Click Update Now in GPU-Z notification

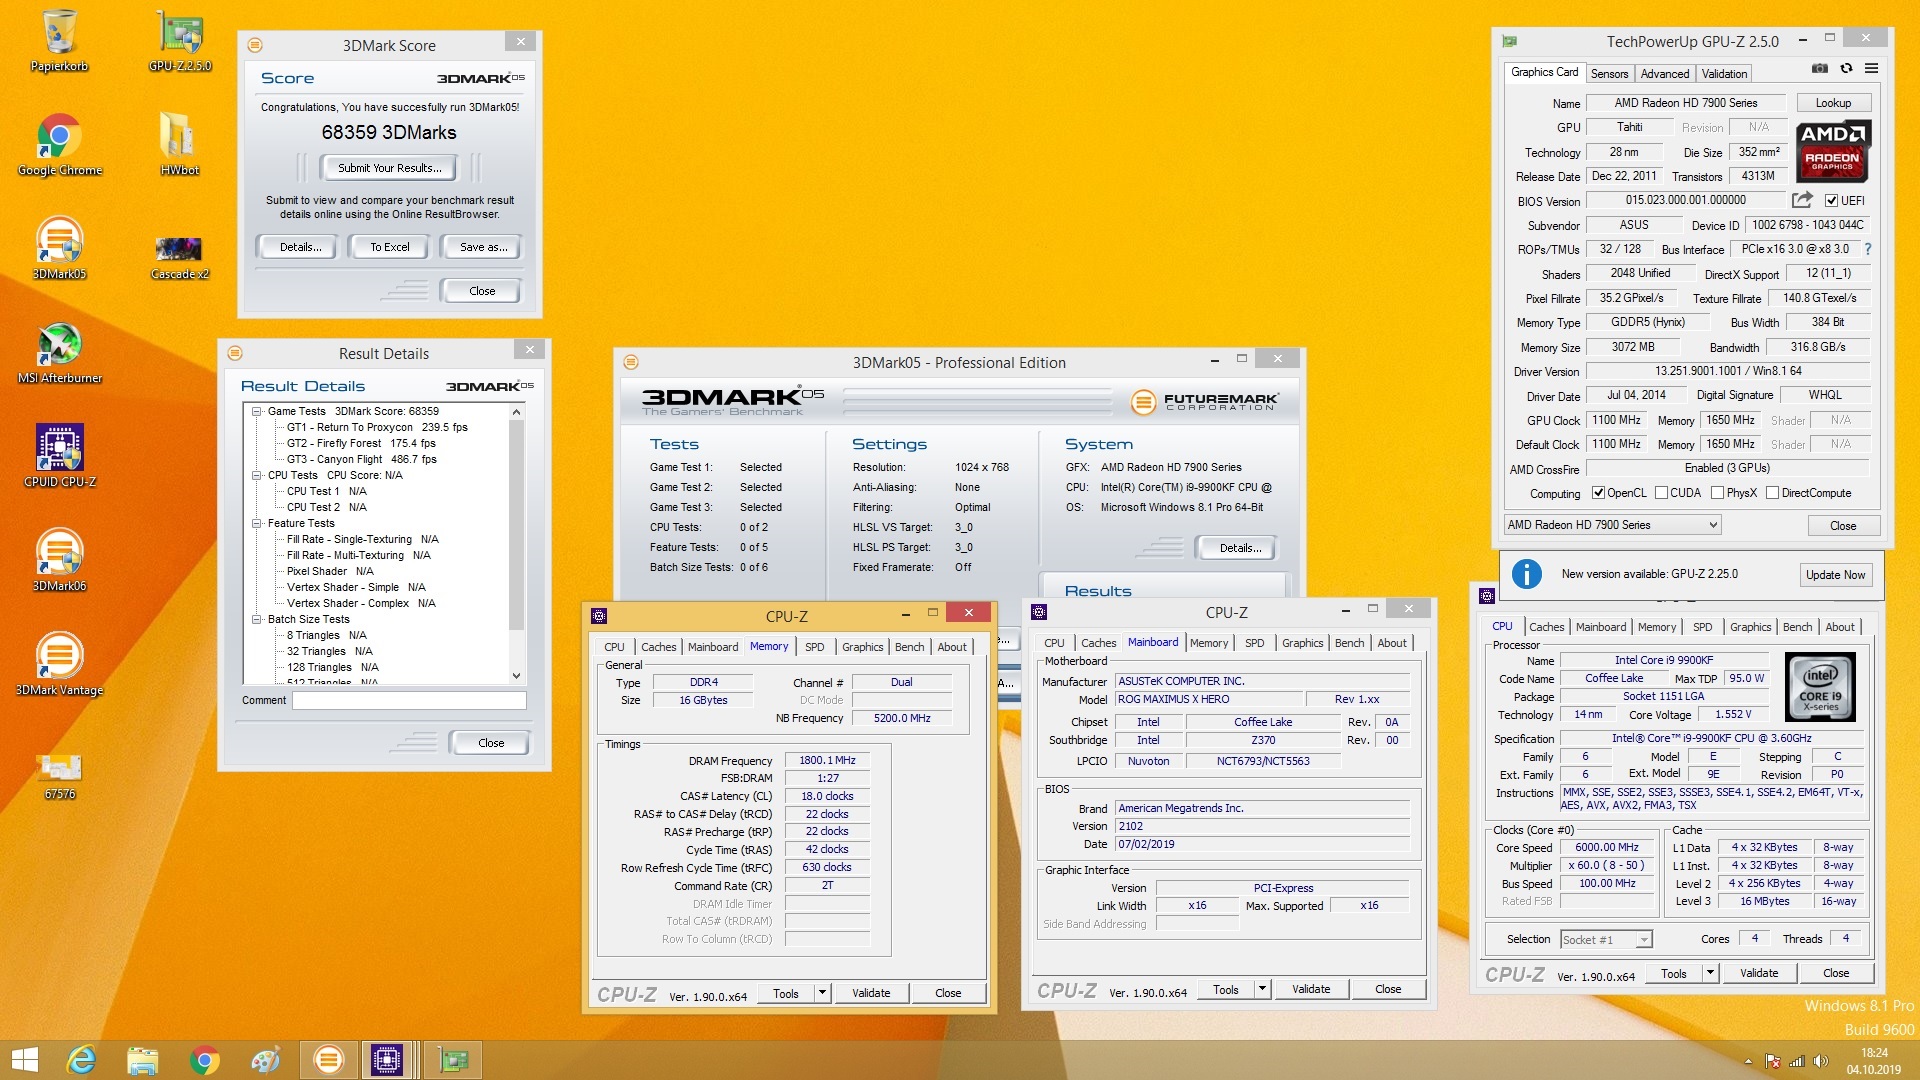click(x=1835, y=574)
